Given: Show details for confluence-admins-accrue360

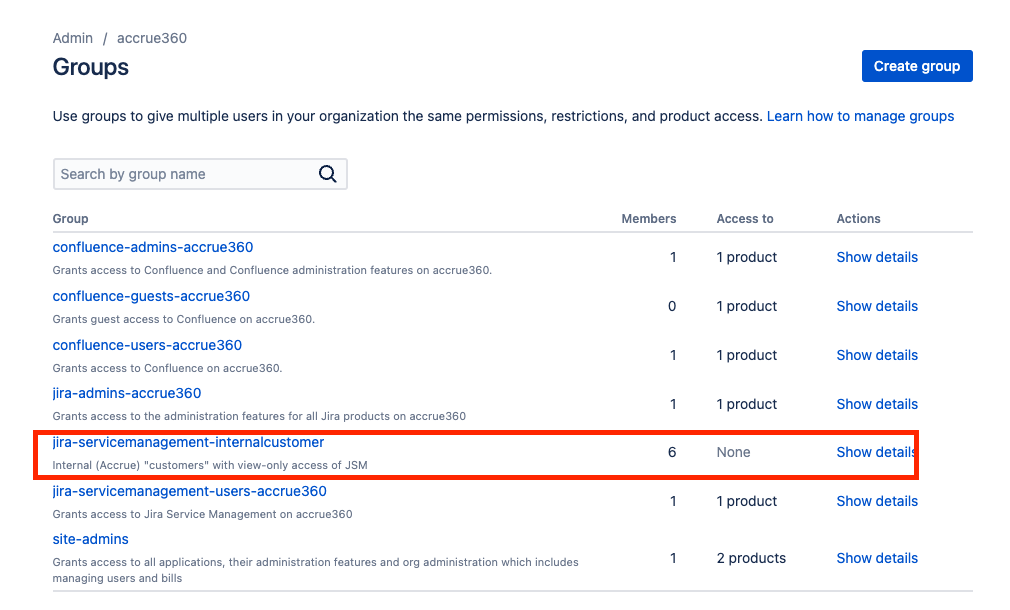Looking at the screenshot, I should (877, 257).
